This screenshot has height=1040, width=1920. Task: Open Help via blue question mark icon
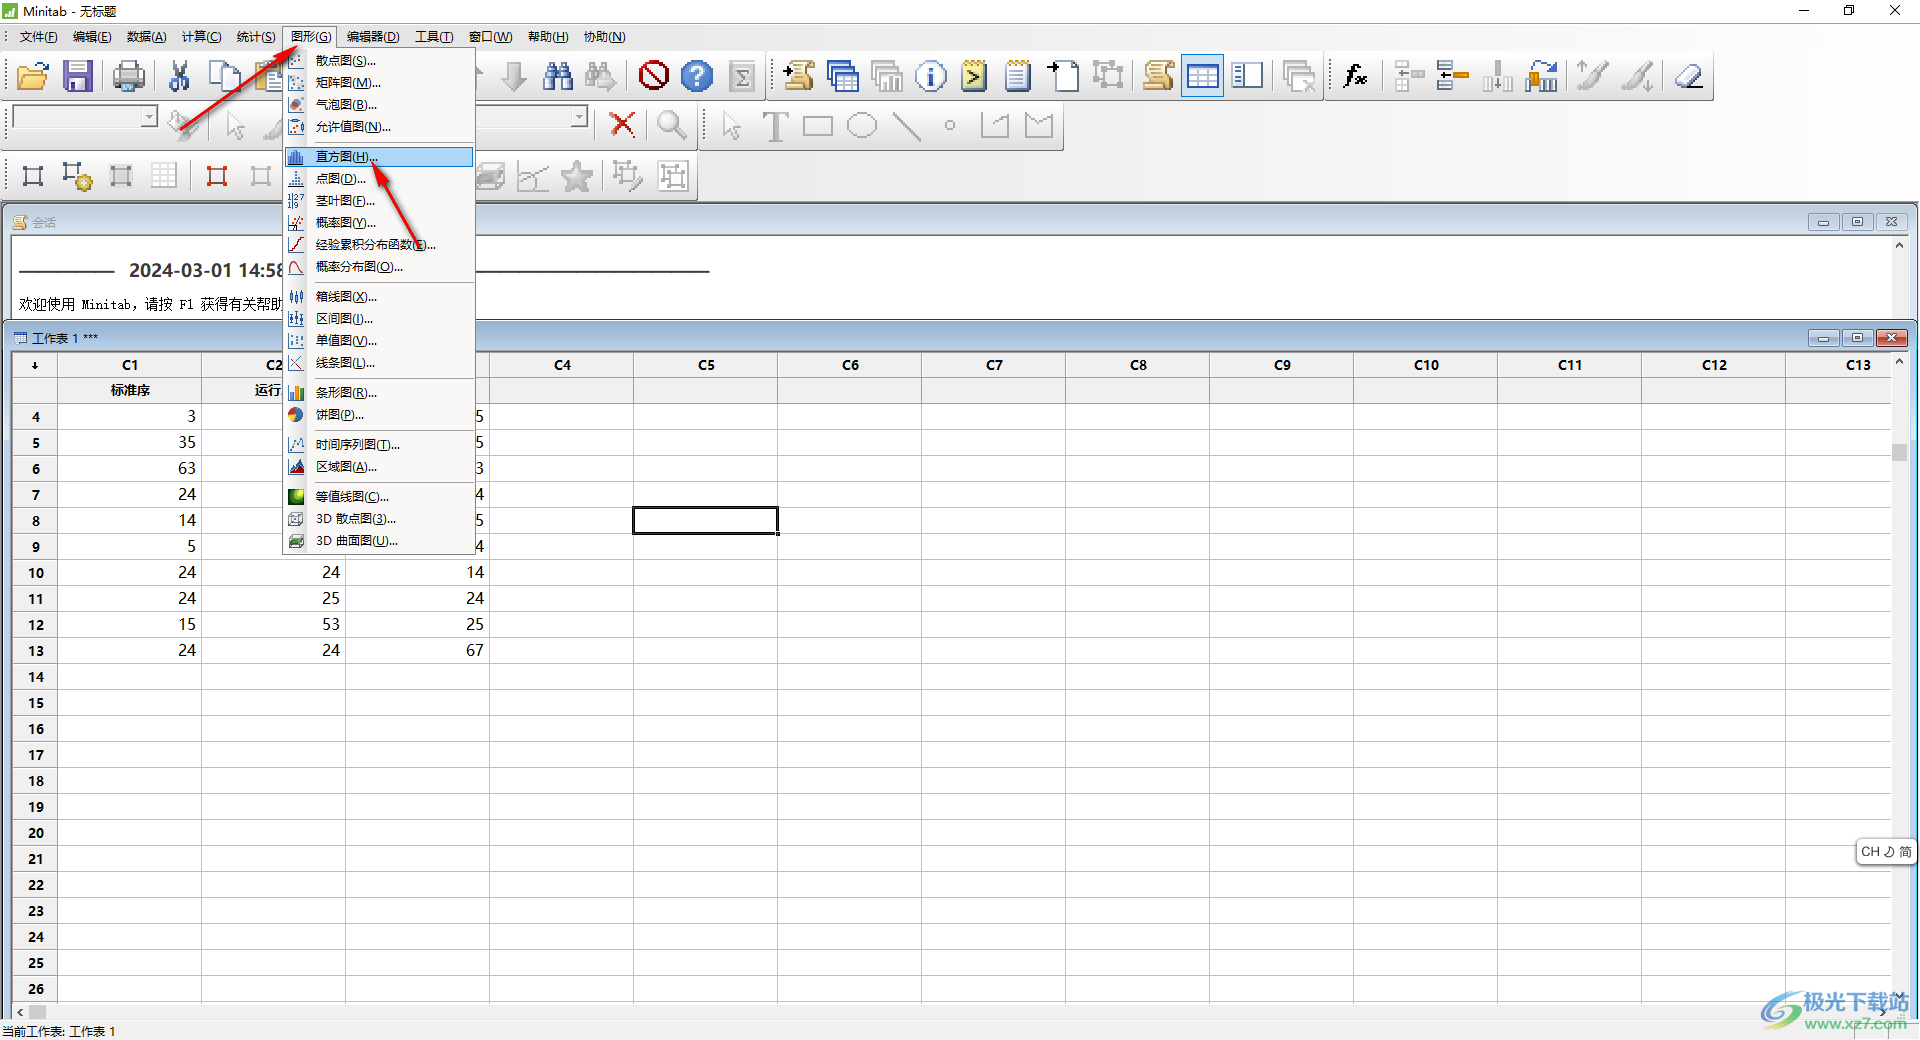tap(697, 76)
